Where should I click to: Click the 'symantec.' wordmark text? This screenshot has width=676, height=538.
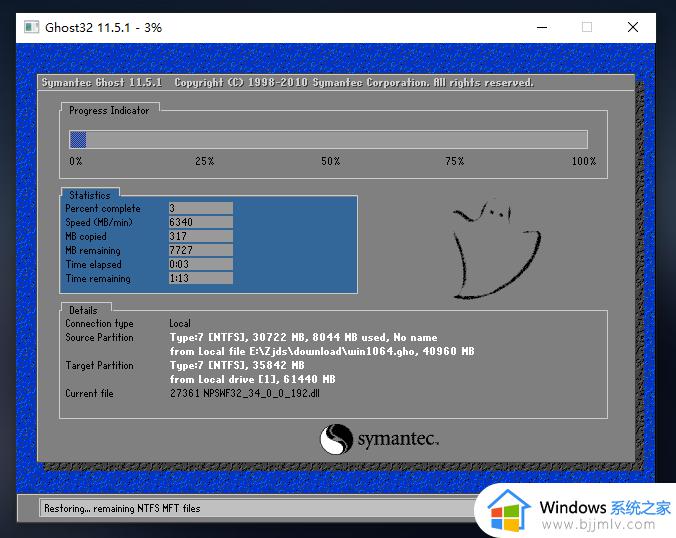click(x=398, y=439)
